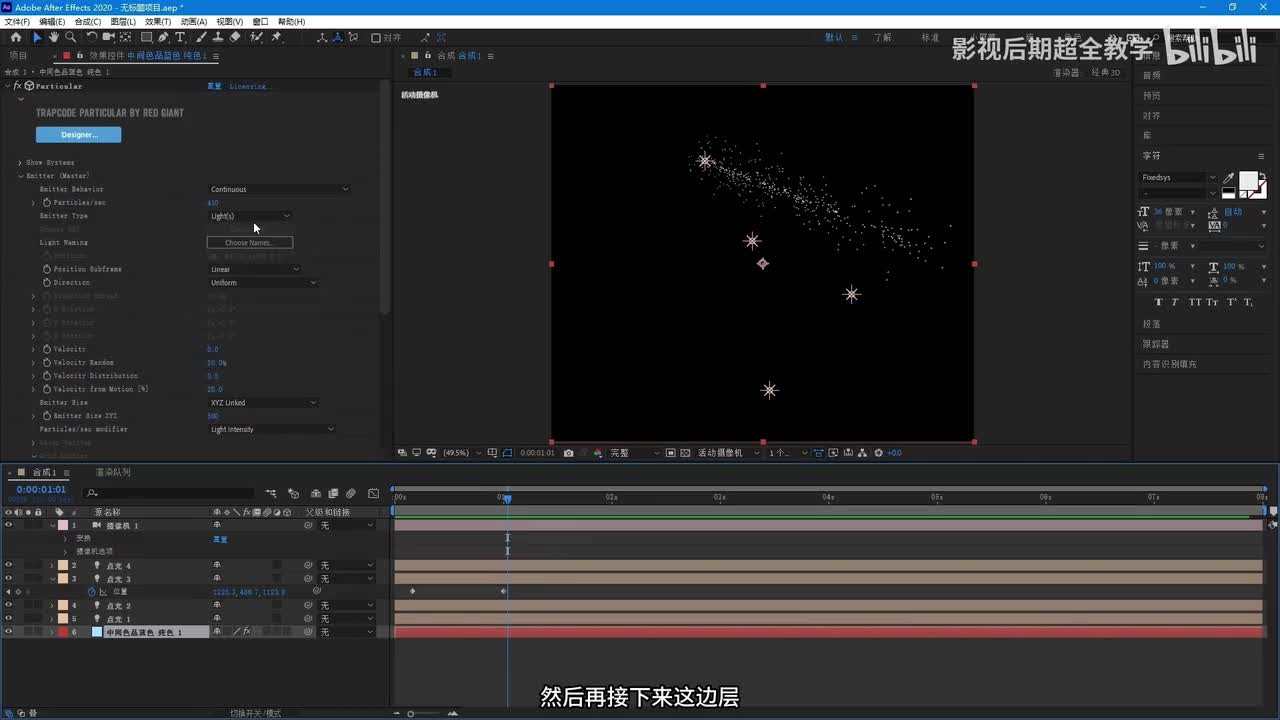
Task: Hide the 点光 1 layer
Action: [x=8, y=618]
